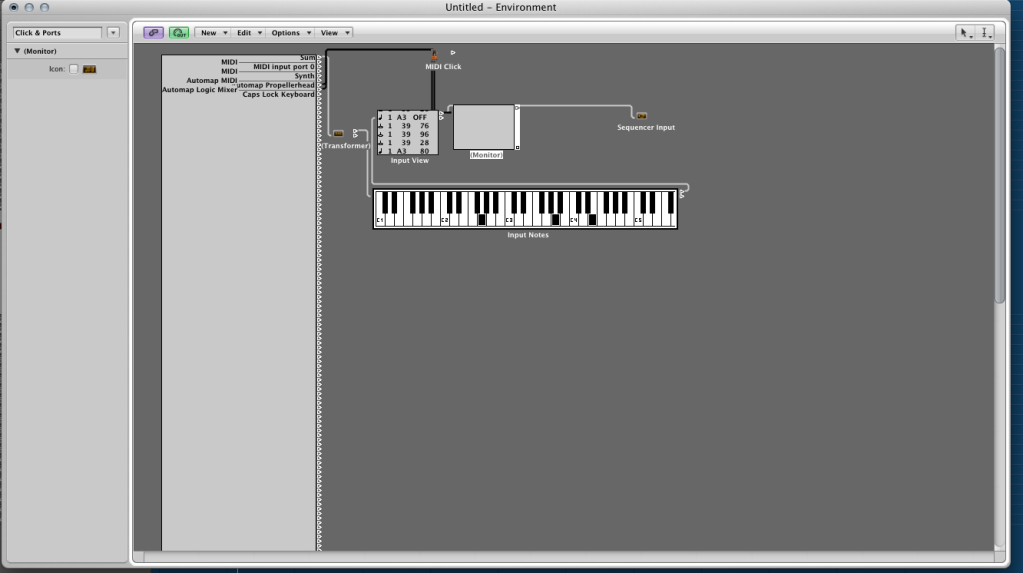1023x573 pixels.
Task: Open the Pointer tool selector
Action: (965, 33)
